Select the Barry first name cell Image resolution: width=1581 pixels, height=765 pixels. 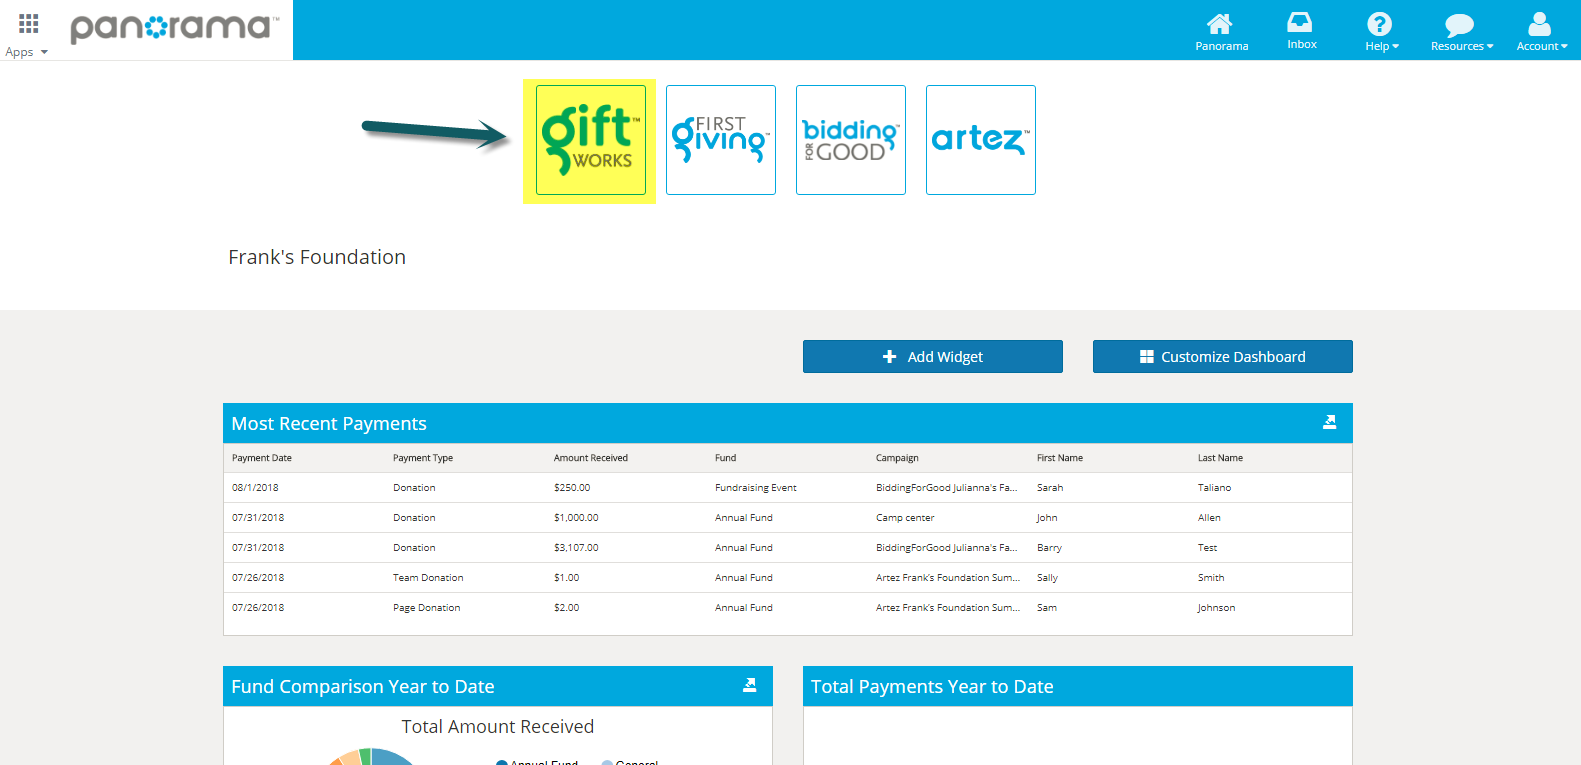coord(1049,548)
